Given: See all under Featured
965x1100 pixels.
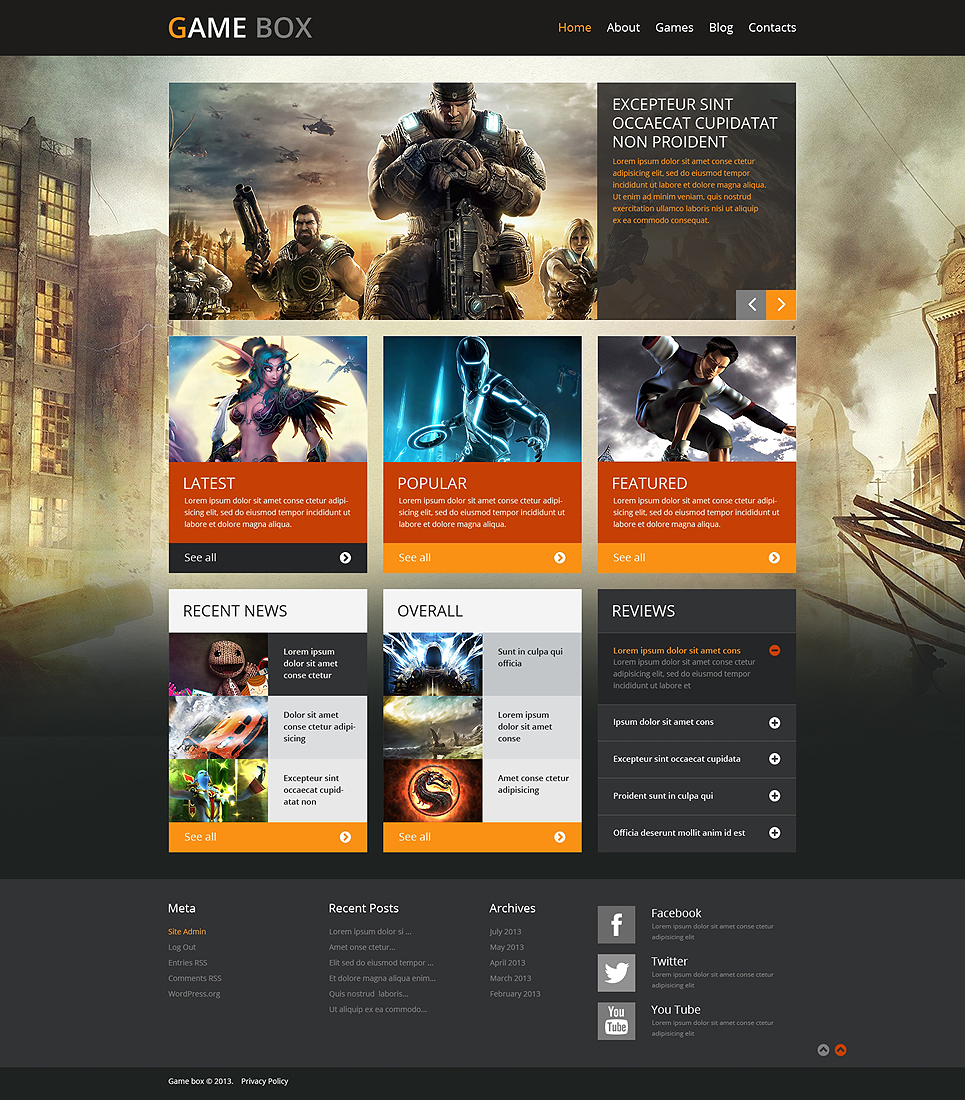Looking at the screenshot, I should 697,558.
